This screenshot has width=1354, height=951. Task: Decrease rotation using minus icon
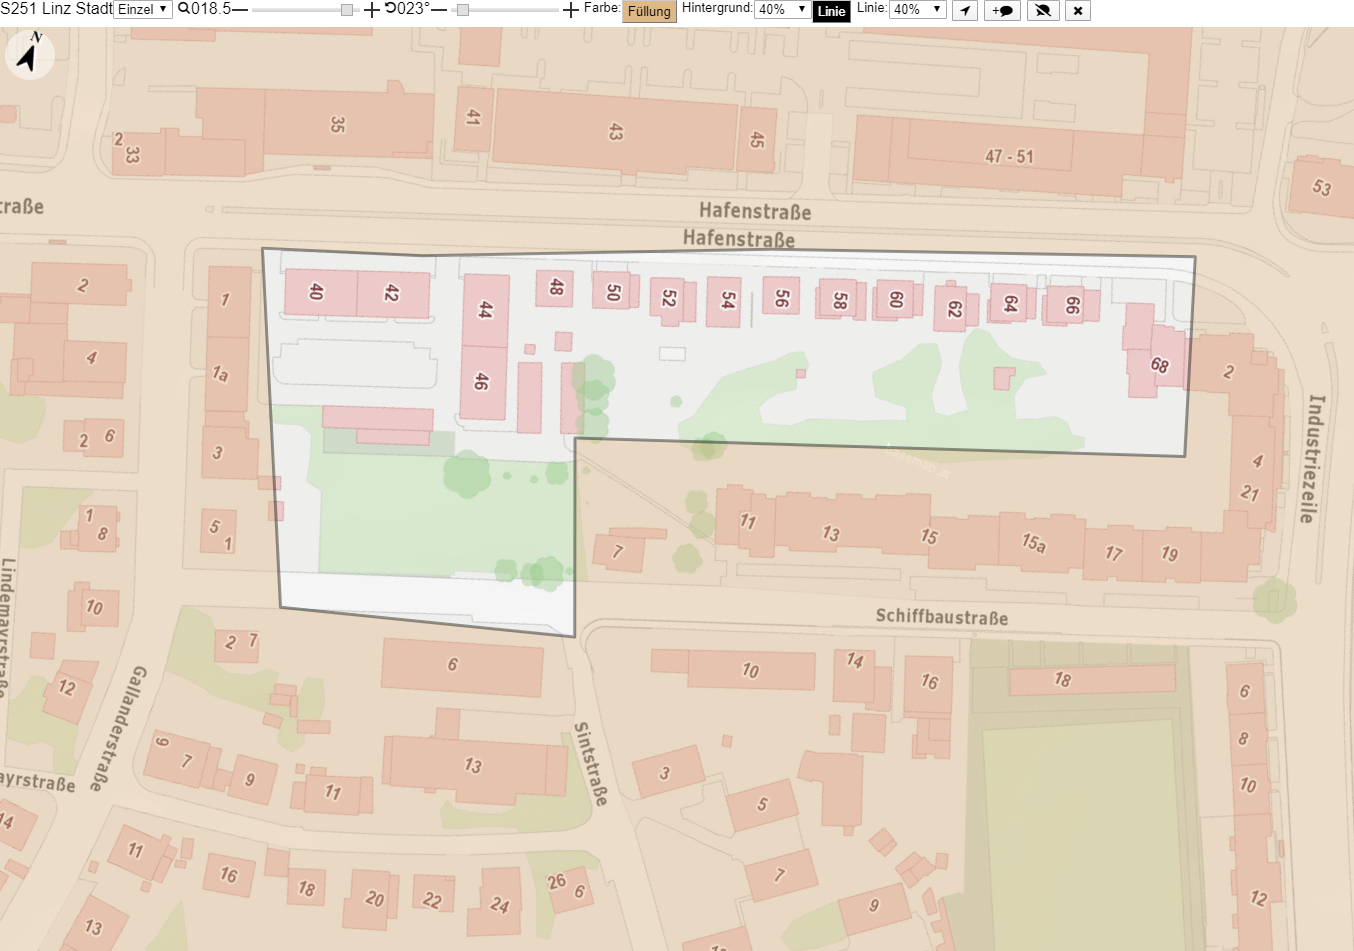[439, 10]
